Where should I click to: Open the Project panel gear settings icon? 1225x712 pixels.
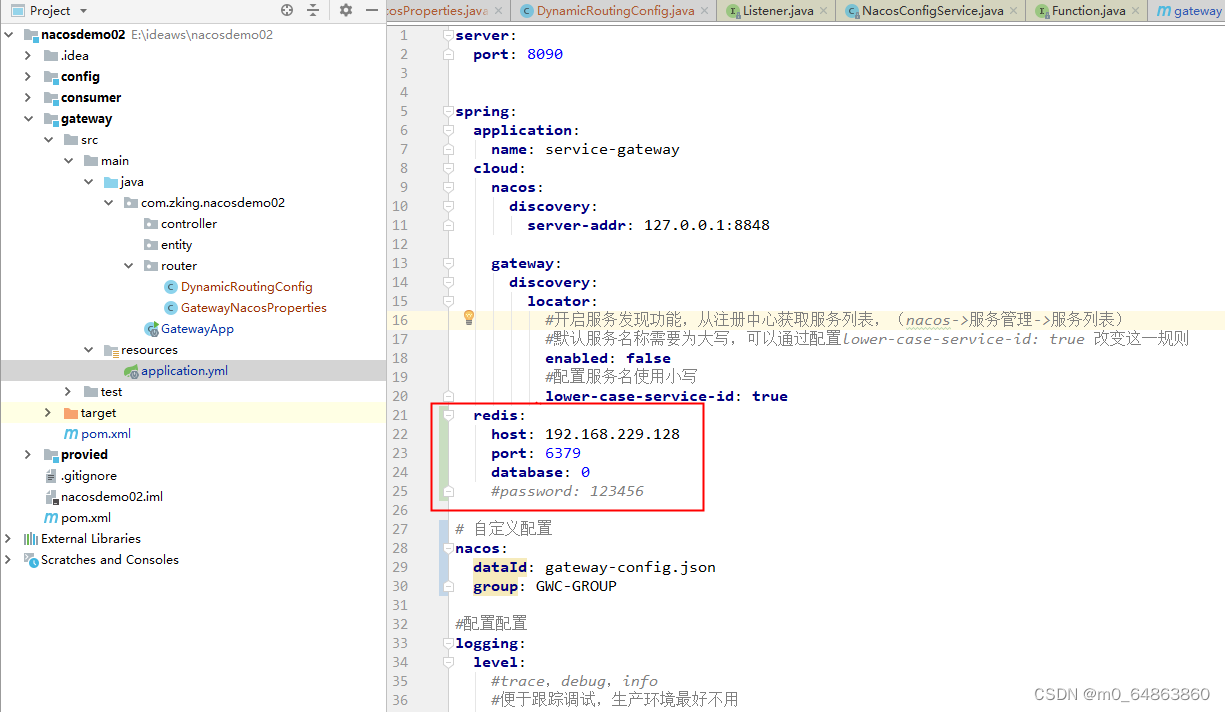click(x=346, y=10)
